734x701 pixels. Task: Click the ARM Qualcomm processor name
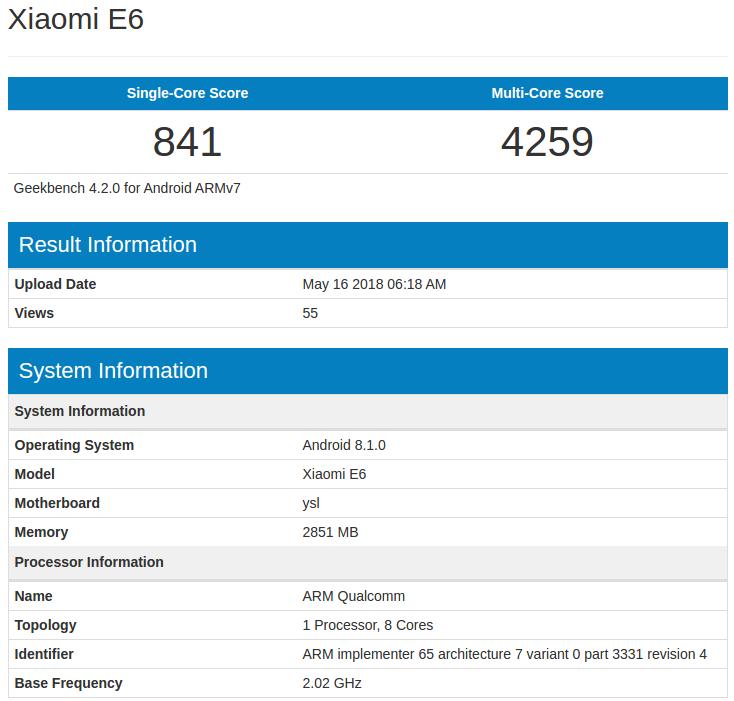tap(353, 596)
